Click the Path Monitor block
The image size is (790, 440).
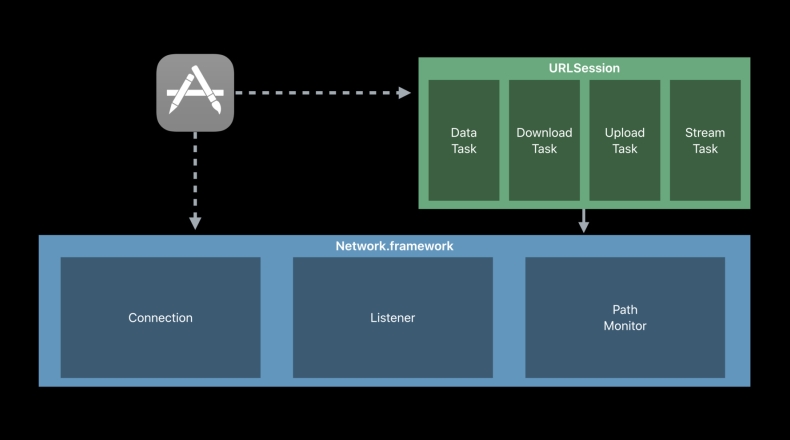click(625, 318)
